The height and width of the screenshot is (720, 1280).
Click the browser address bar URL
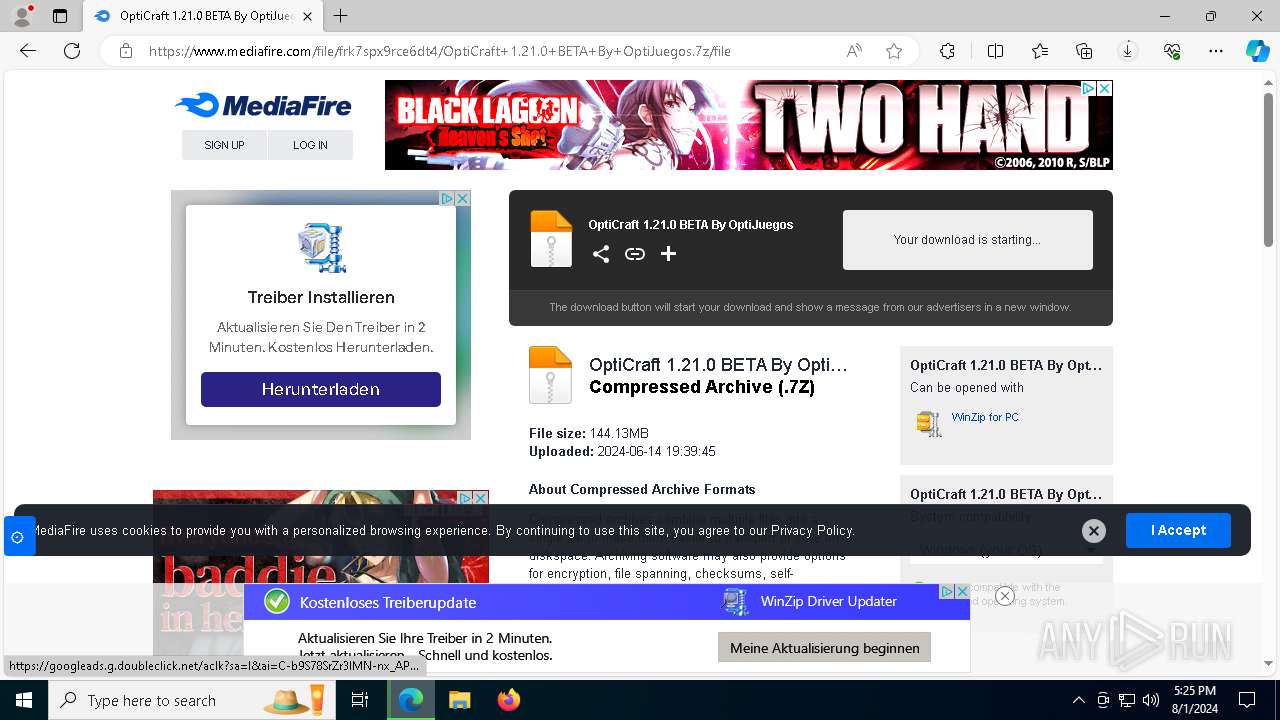pos(440,51)
